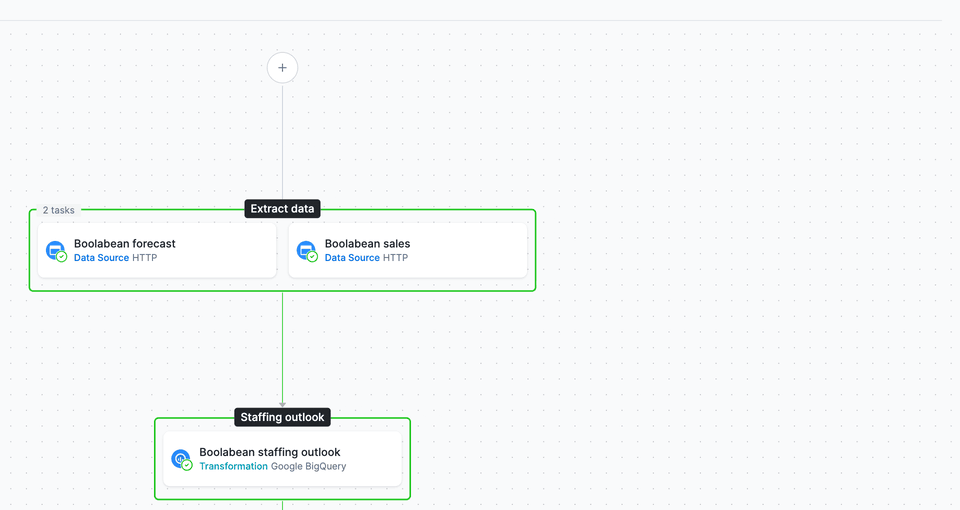Click the plus add-step button
The height and width of the screenshot is (510, 960).
tap(282, 68)
